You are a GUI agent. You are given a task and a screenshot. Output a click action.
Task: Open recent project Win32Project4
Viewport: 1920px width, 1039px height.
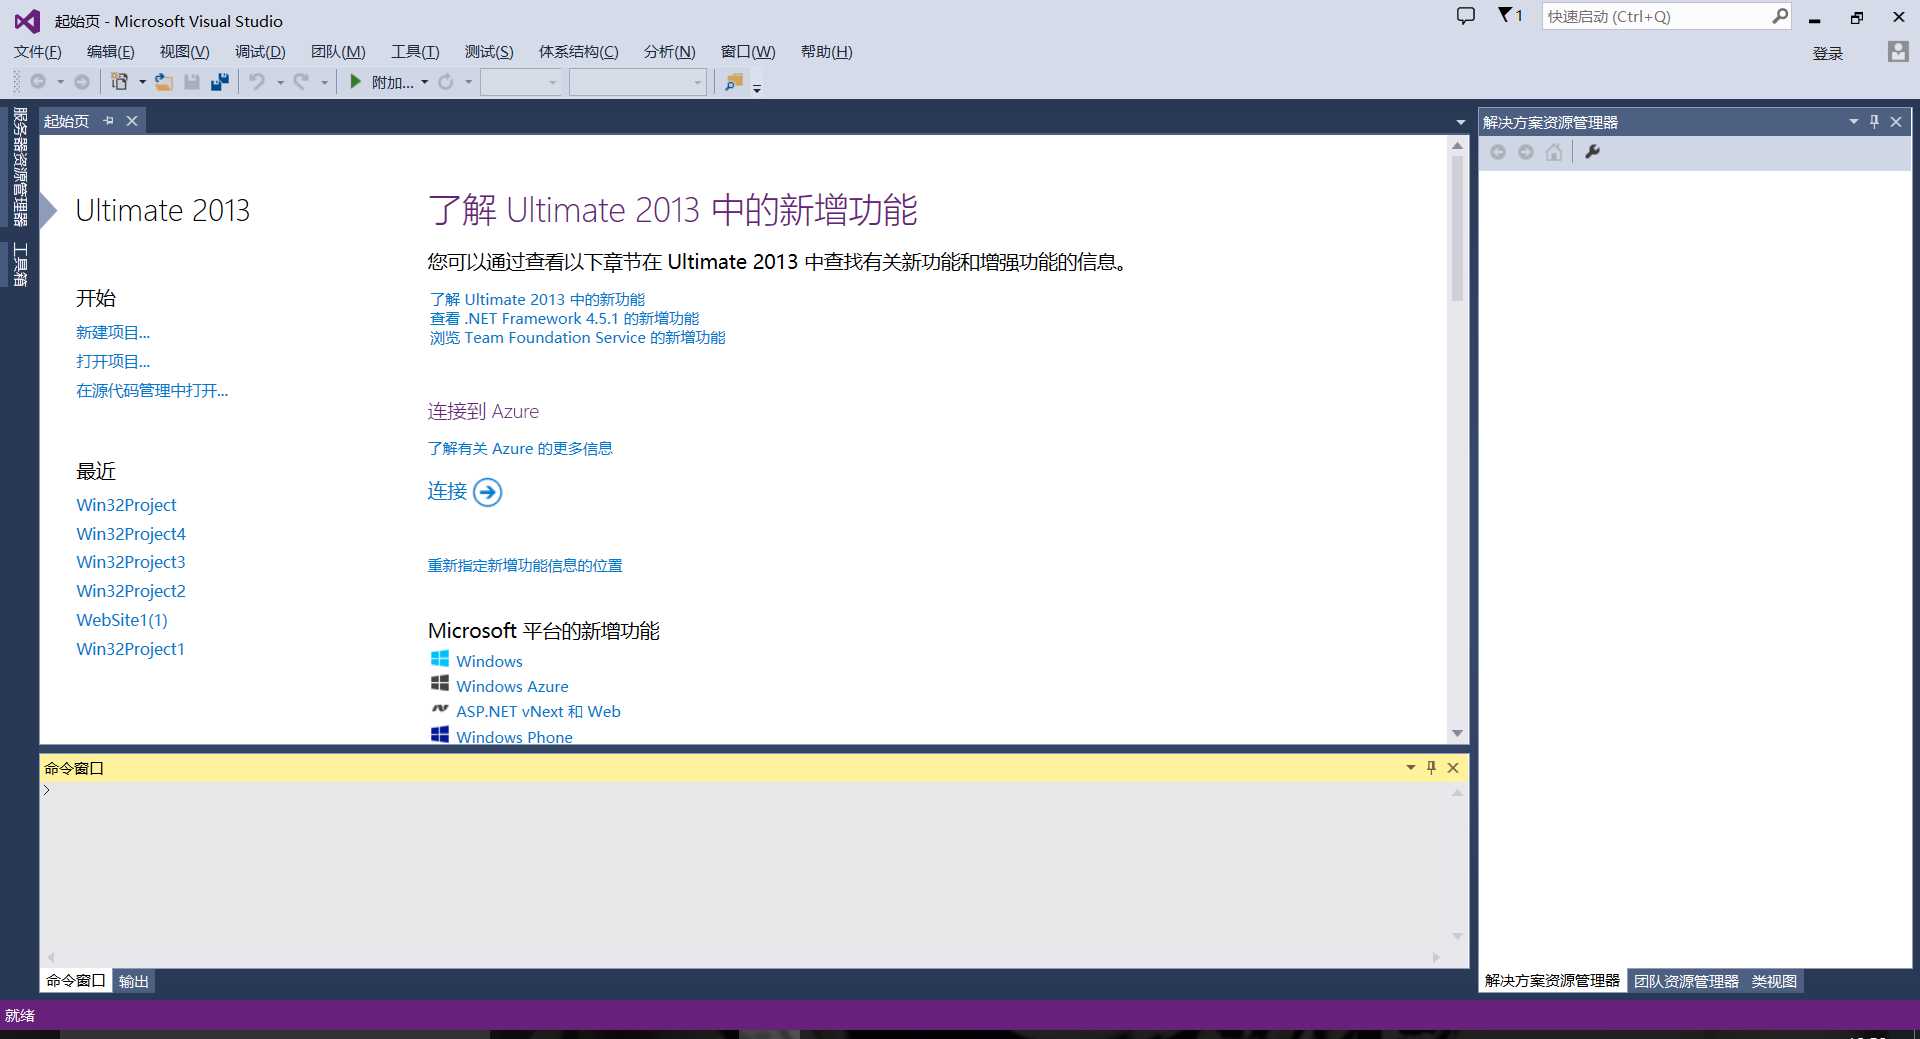[x=131, y=534]
